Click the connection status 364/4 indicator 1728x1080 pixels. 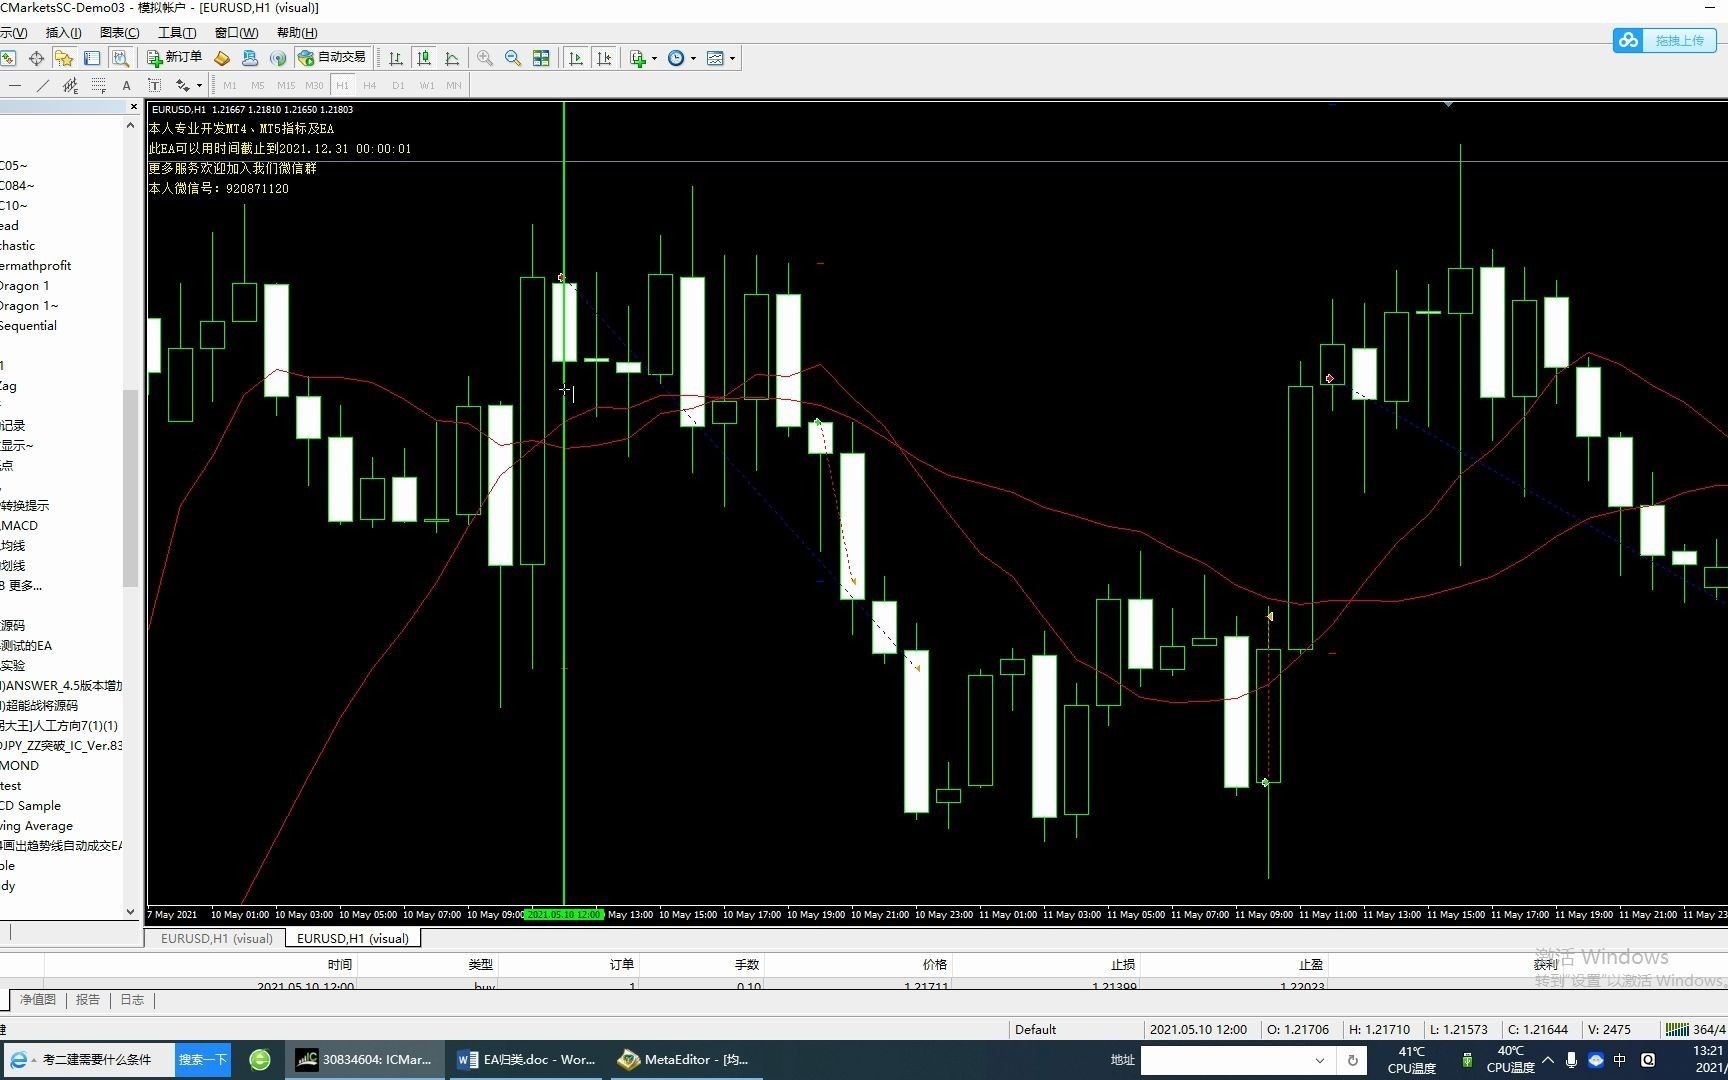click(x=1696, y=1029)
